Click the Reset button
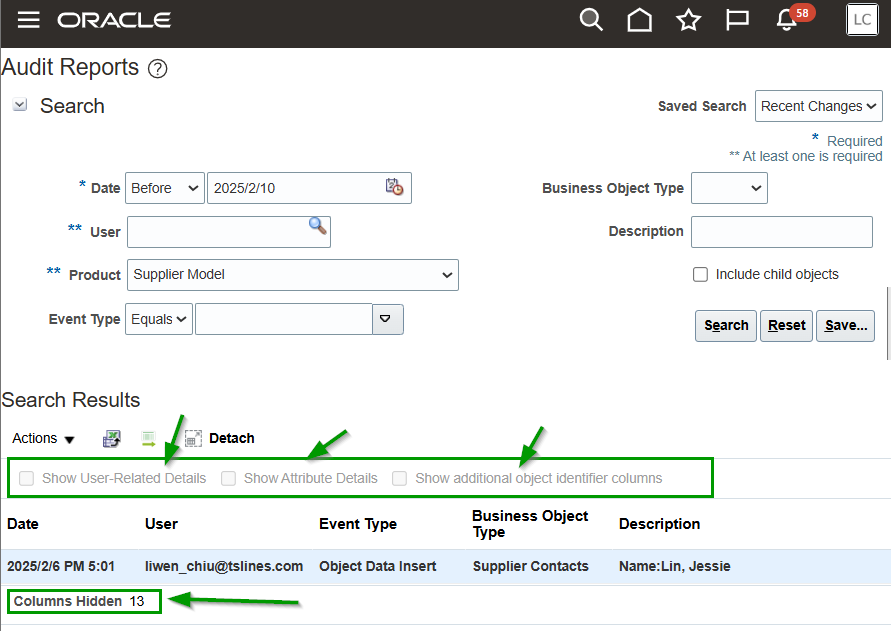 786,326
